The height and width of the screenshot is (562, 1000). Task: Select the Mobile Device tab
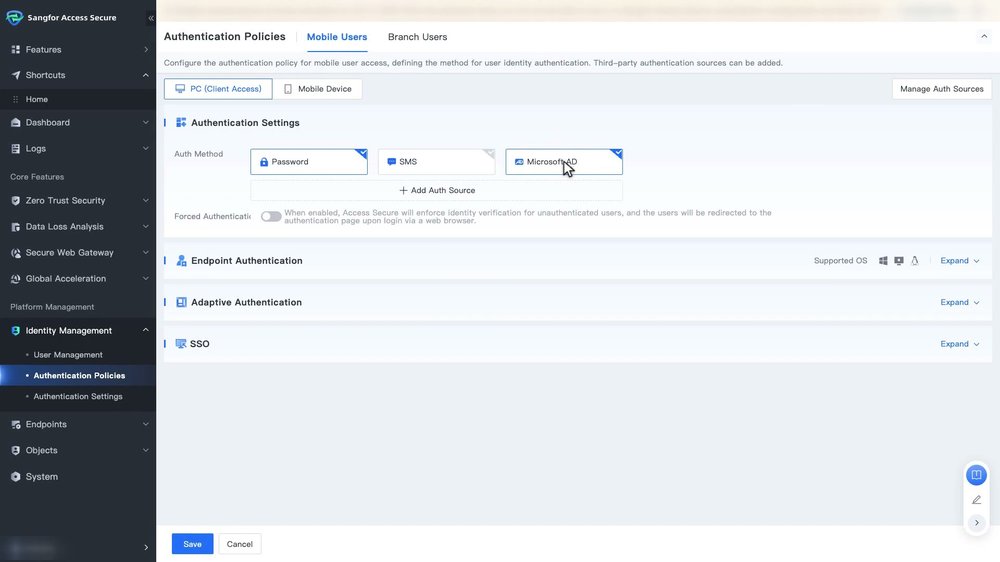coord(318,89)
